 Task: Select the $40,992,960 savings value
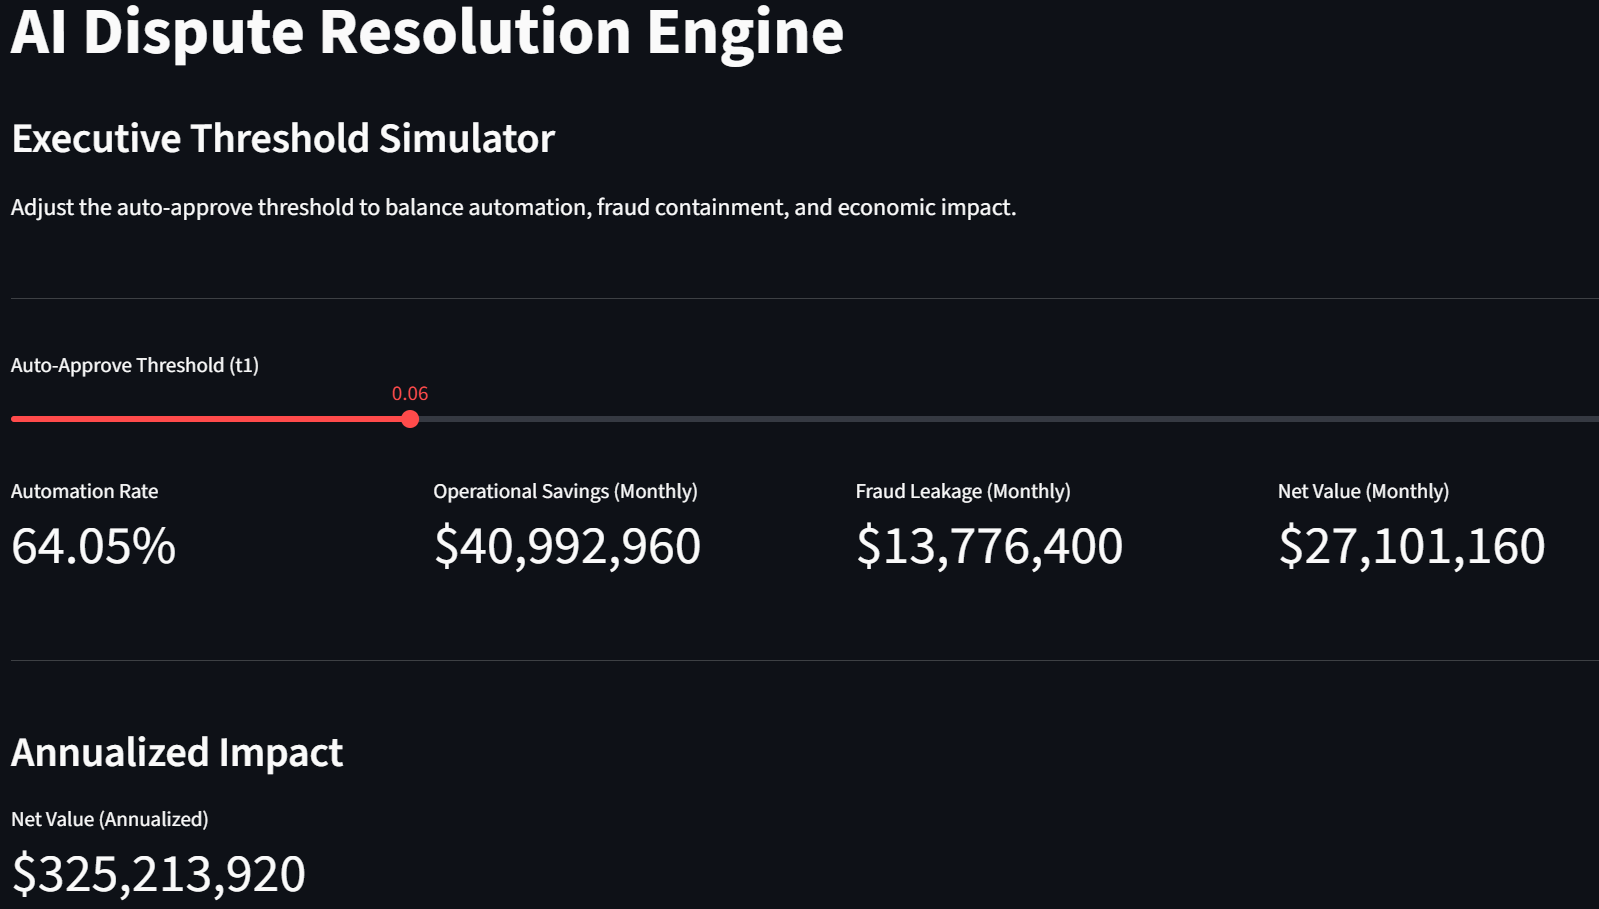pos(567,546)
